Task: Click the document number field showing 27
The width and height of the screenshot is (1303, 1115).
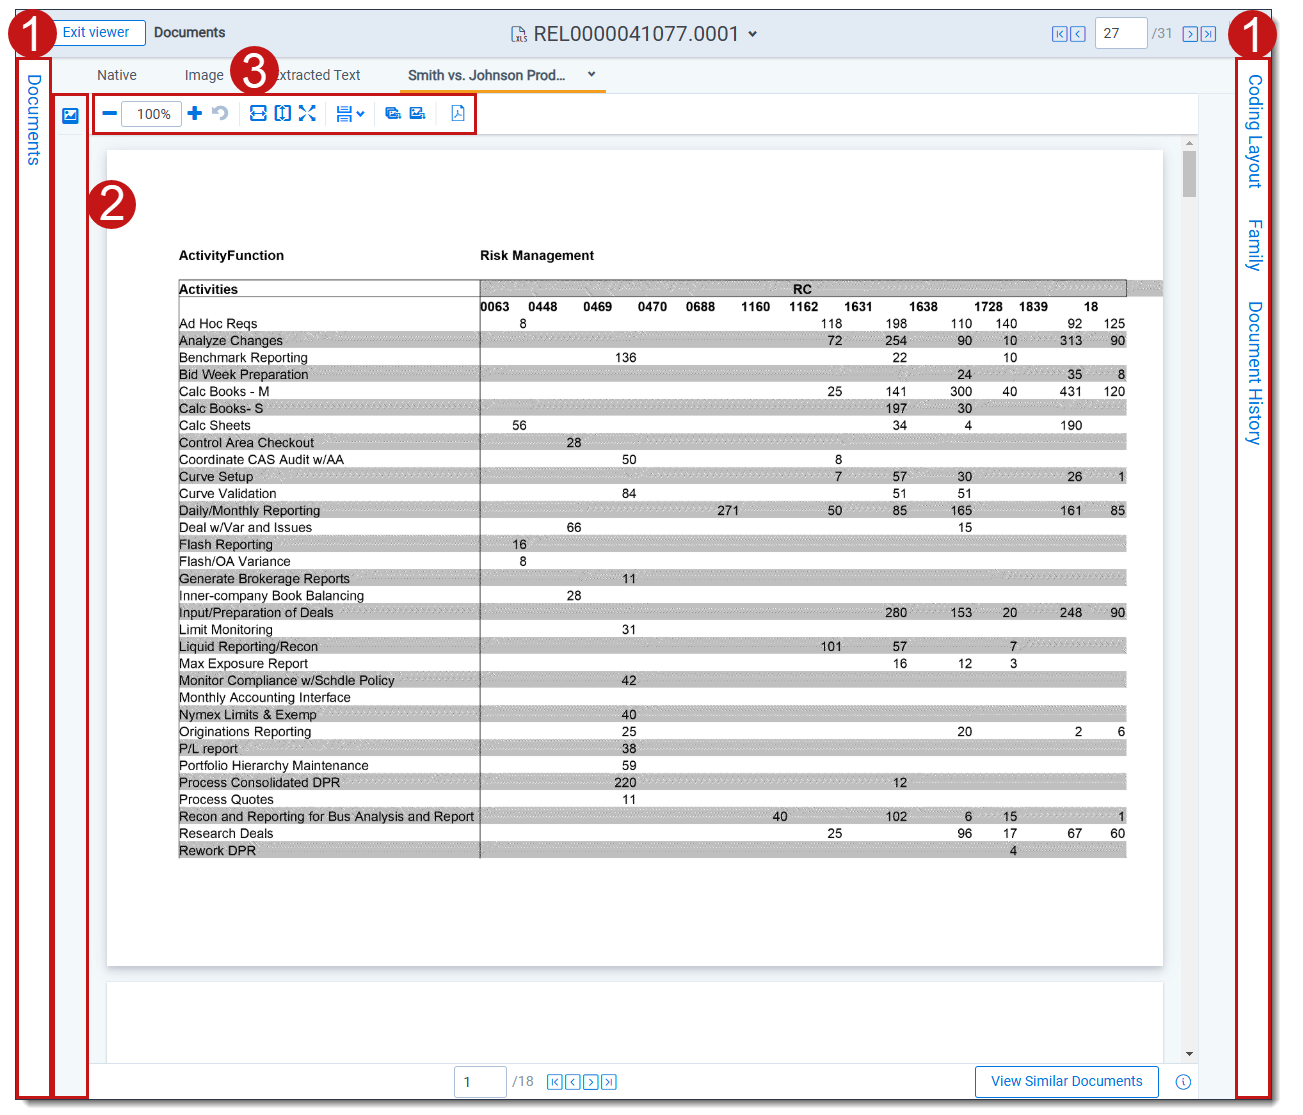Action: [x=1119, y=34]
